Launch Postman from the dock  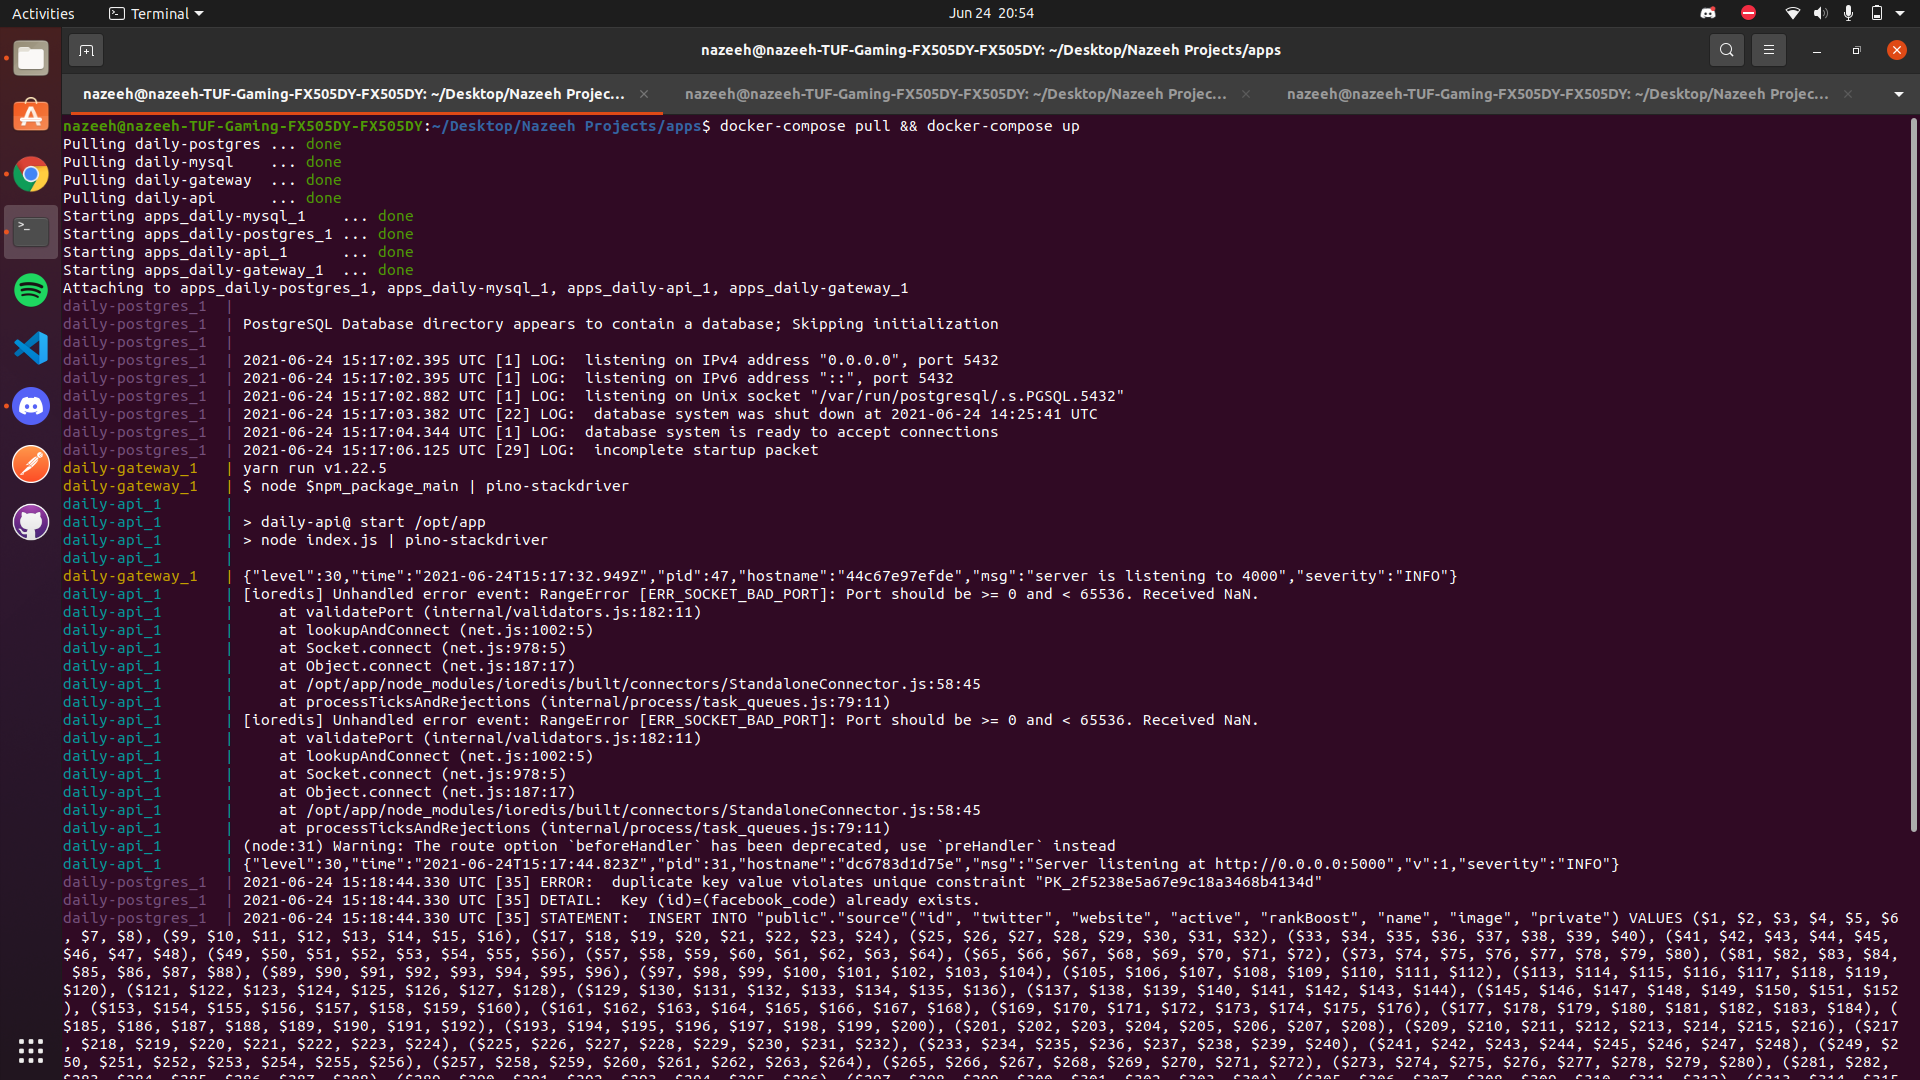point(31,464)
